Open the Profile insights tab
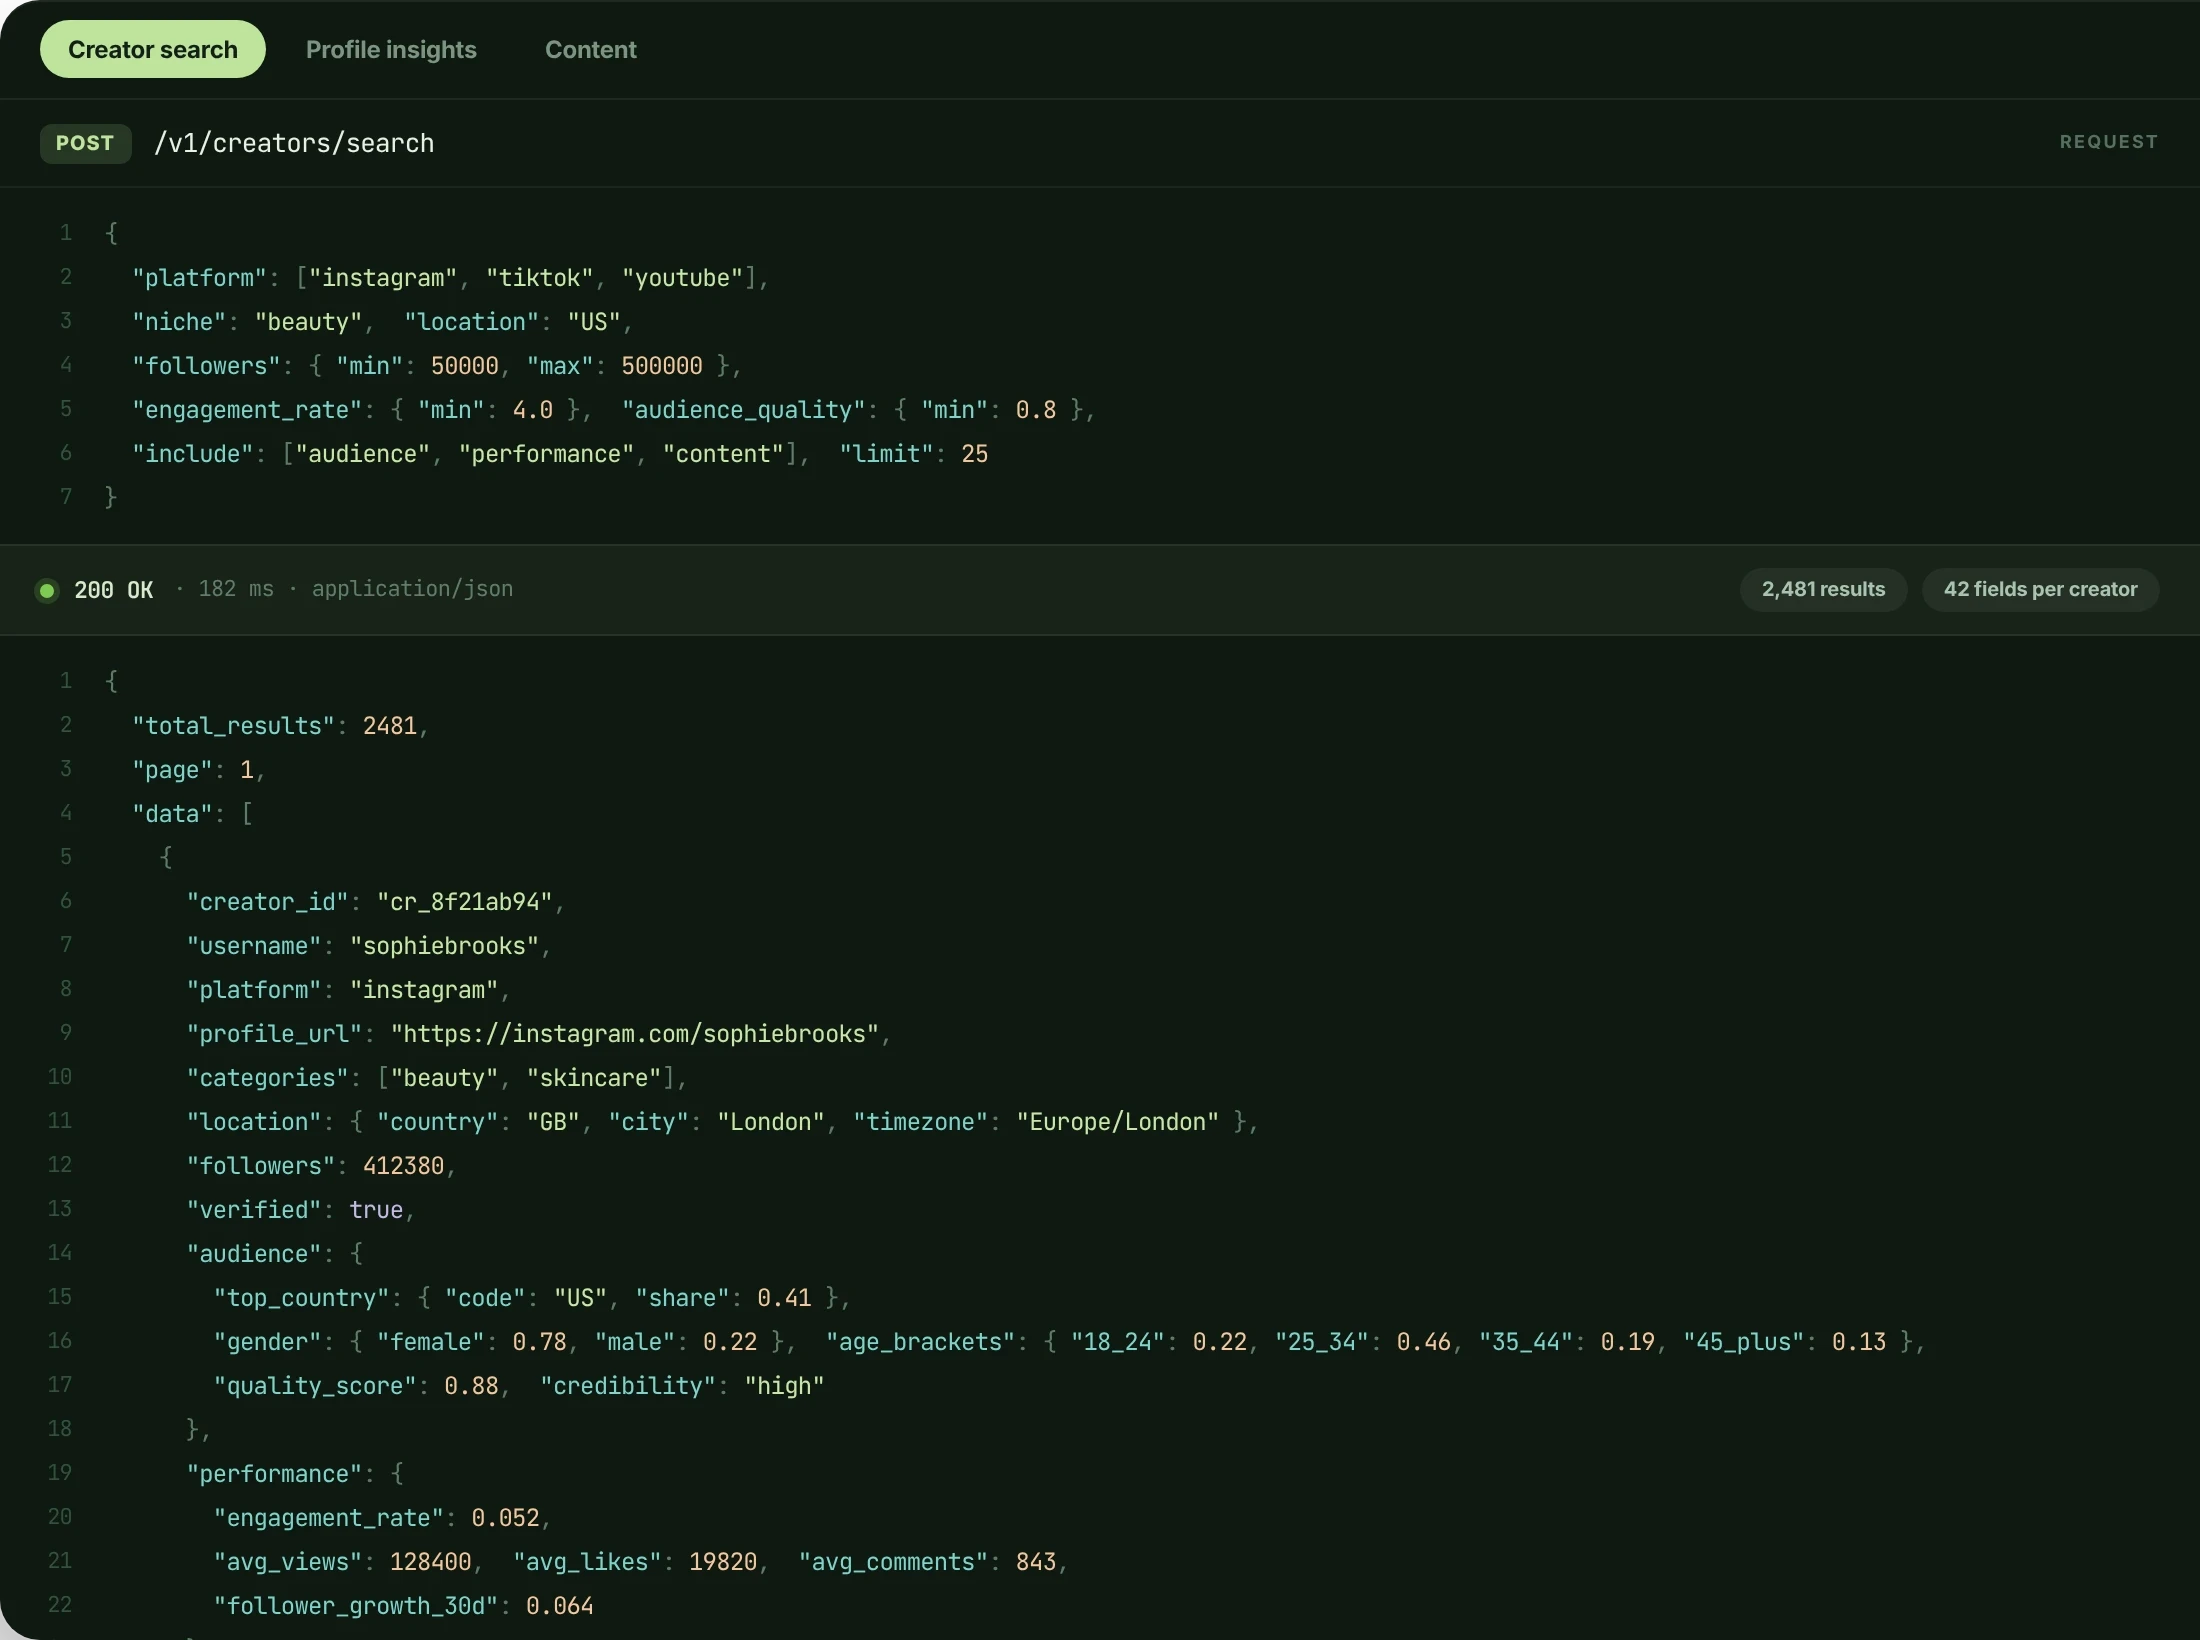Image resolution: width=2200 pixels, height=1640 pixels. [391, 49]
